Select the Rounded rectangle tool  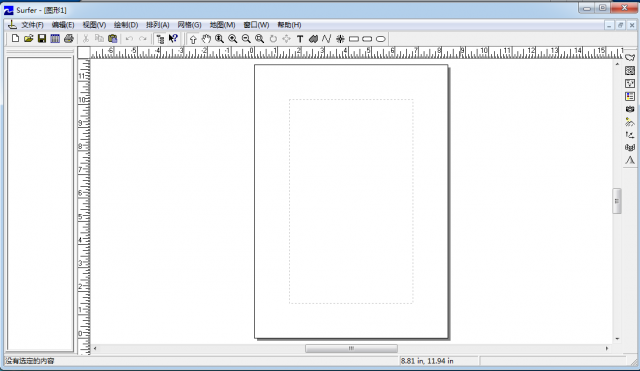tap(367, 39)
